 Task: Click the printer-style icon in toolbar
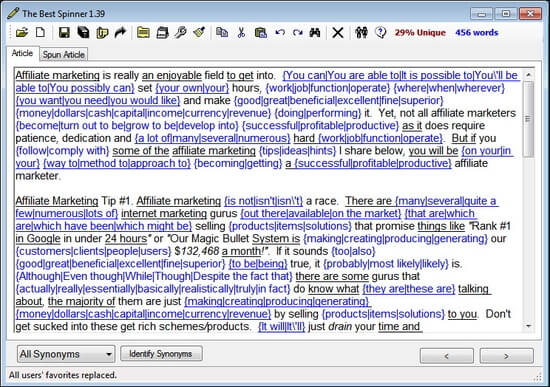point(162,33)
